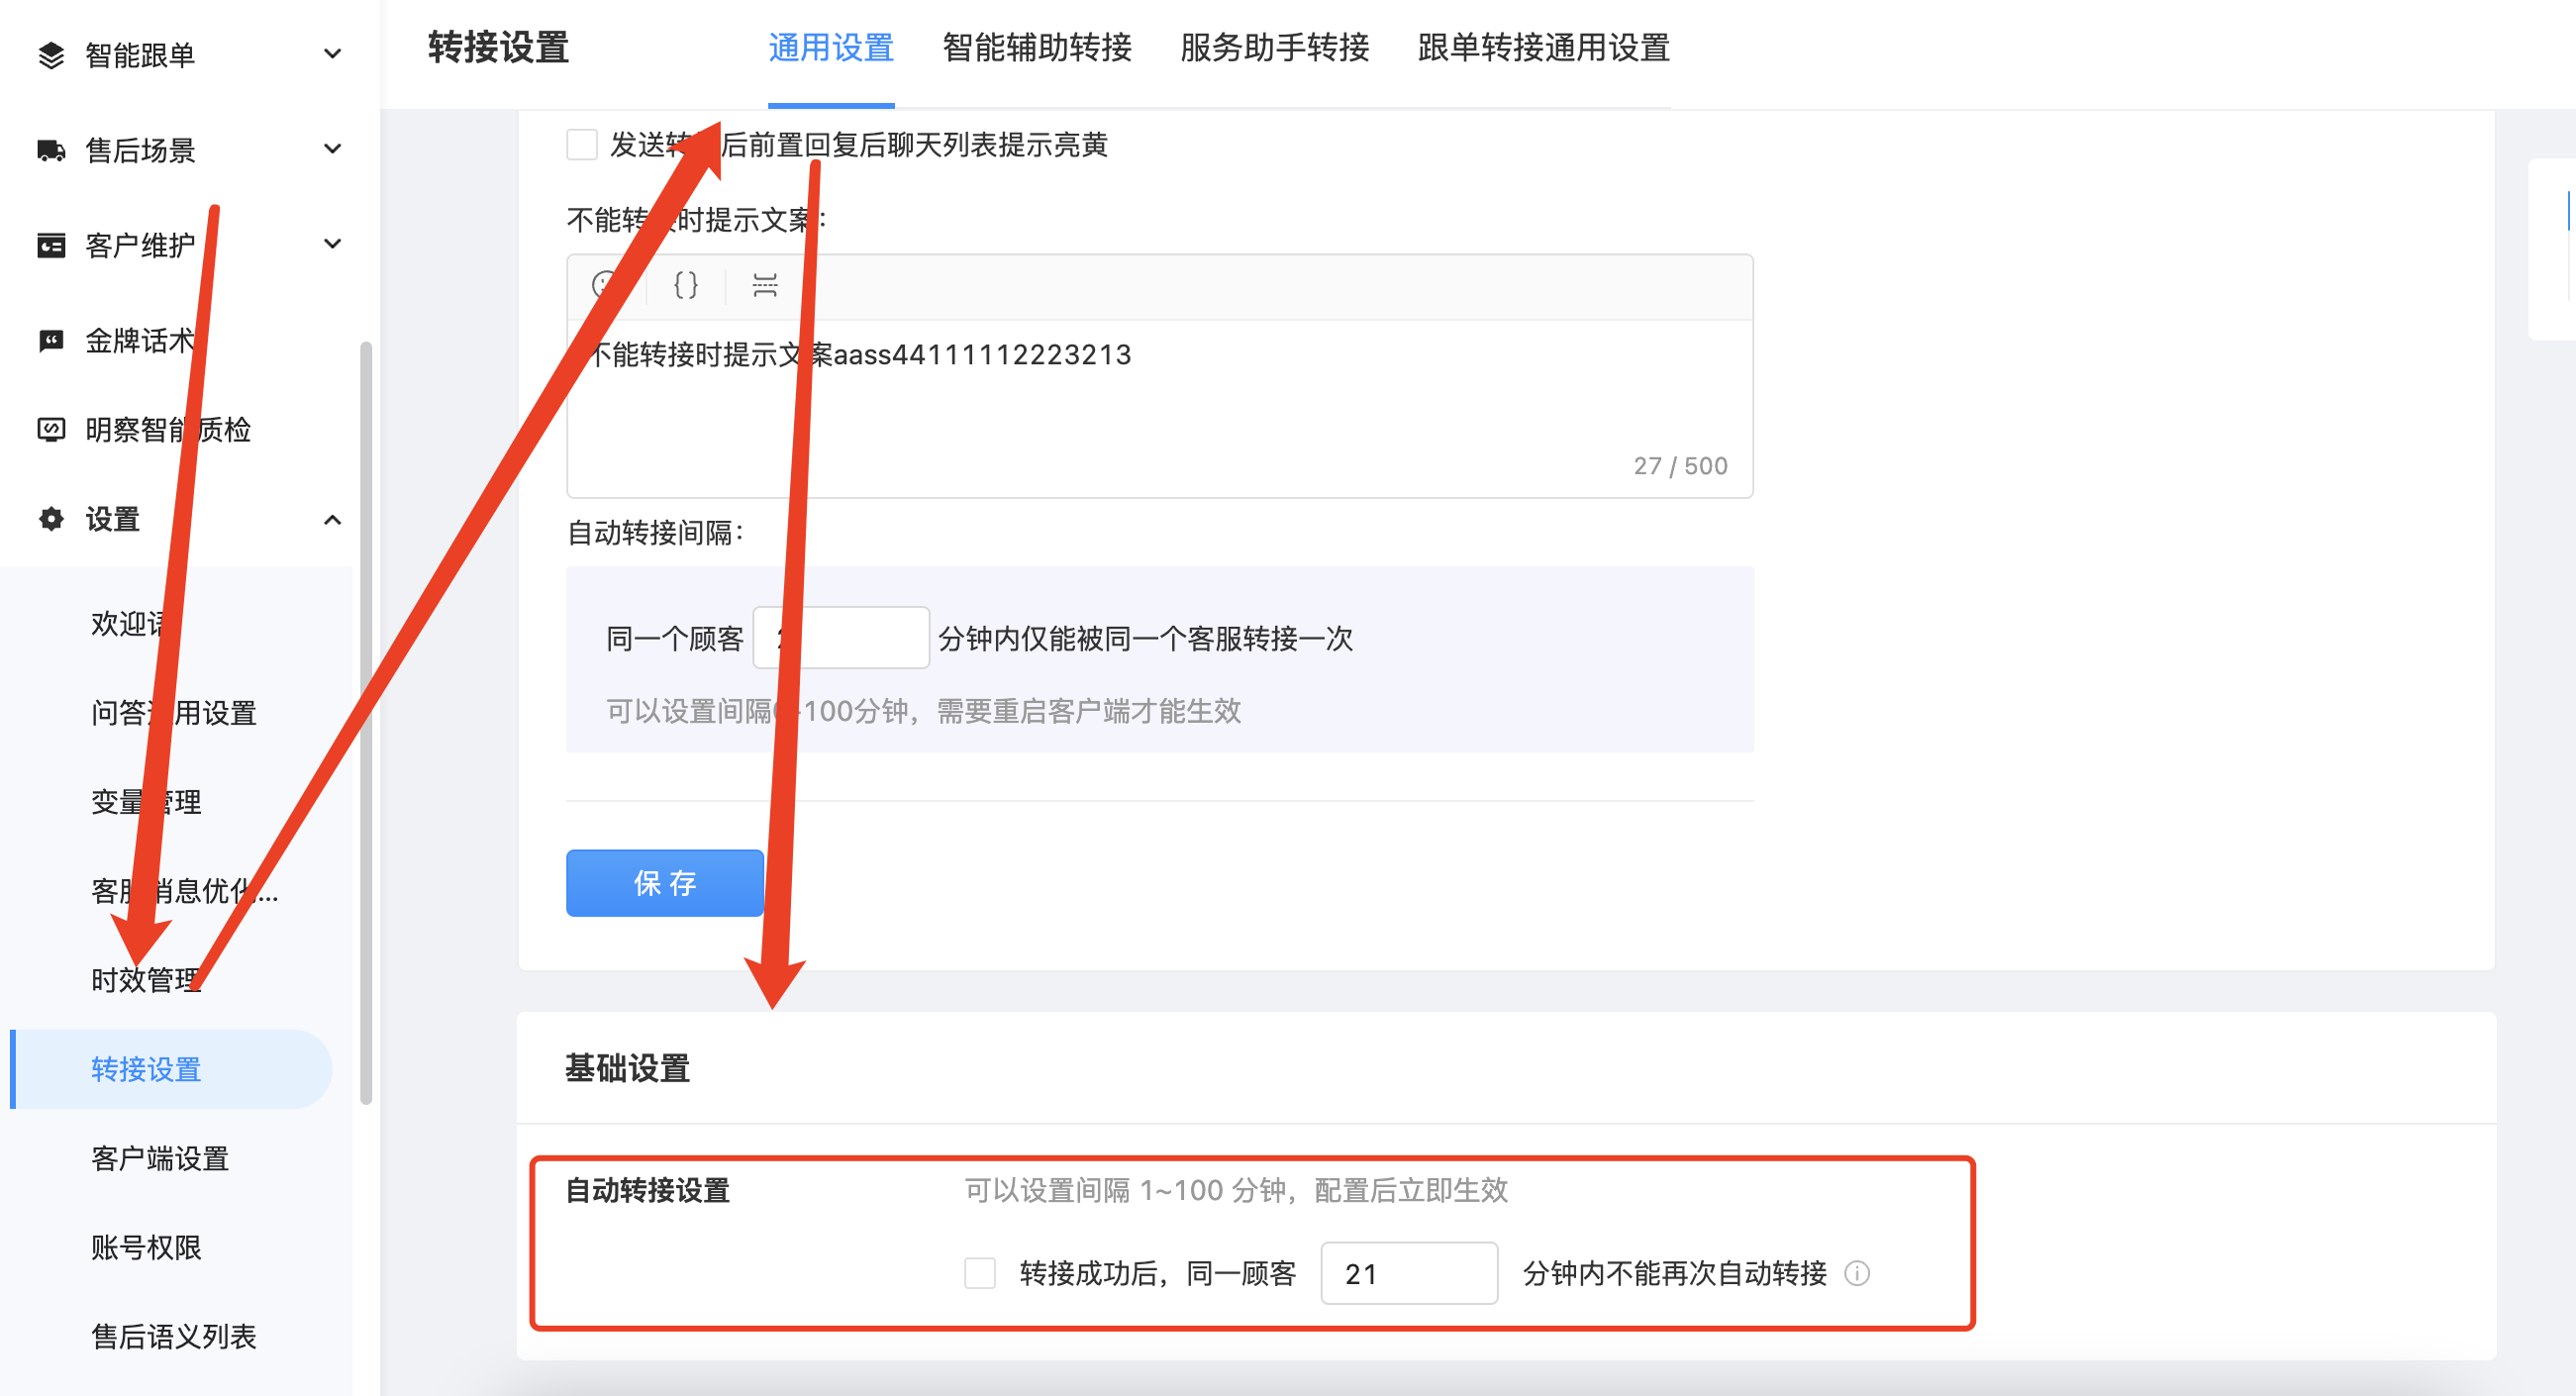This screenshot has height=1396, width=2576.
Task: Open the 账号权限 item
Action: (x=146, y=1247)
